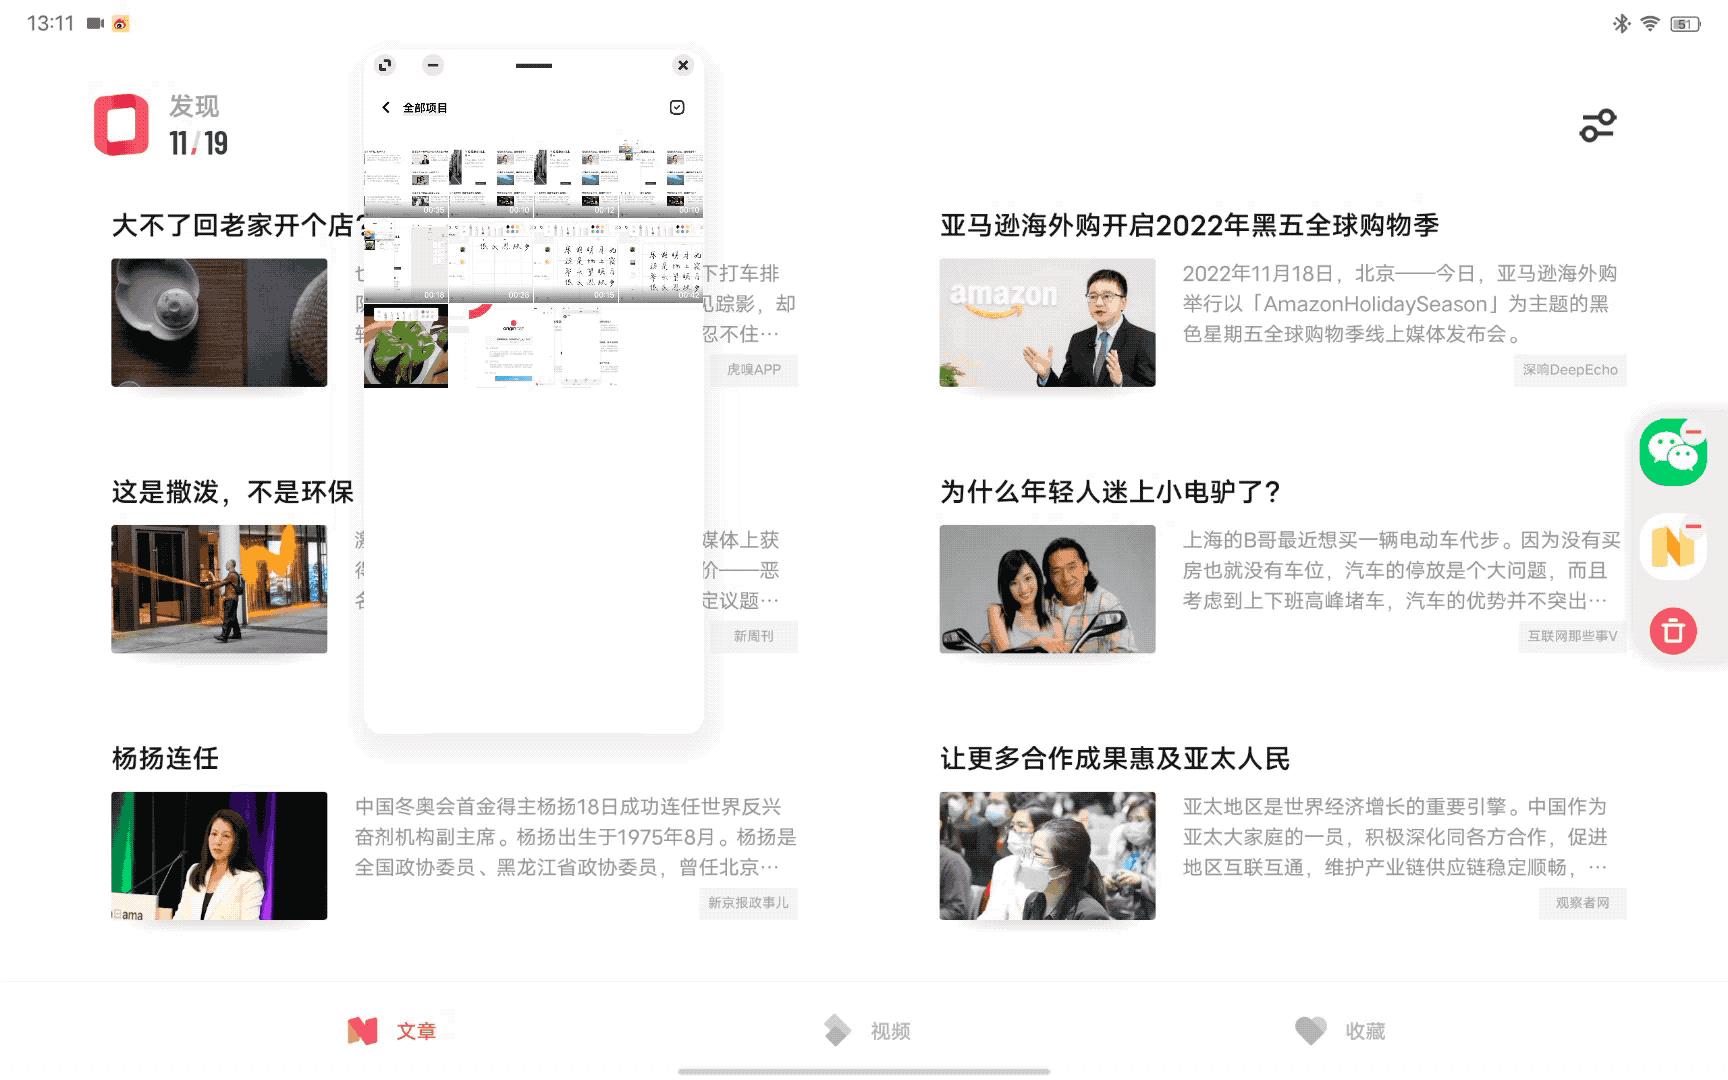The image size is (1728, 1080).
Task: Tap the home gesture bar at bottom
Action: point(864,1071)
